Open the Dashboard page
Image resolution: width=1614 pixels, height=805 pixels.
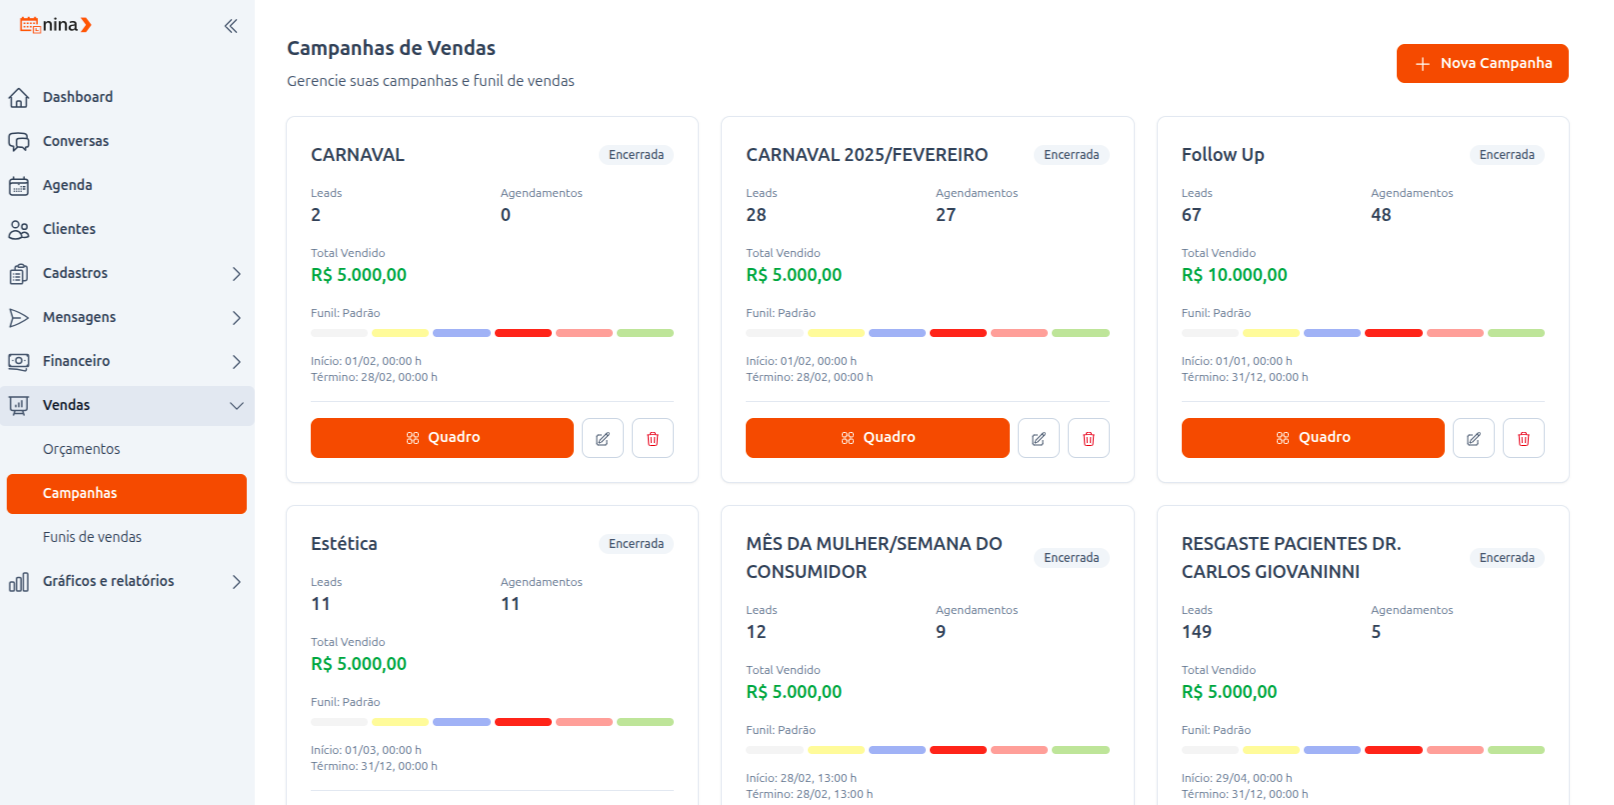(x=77, y=97)
